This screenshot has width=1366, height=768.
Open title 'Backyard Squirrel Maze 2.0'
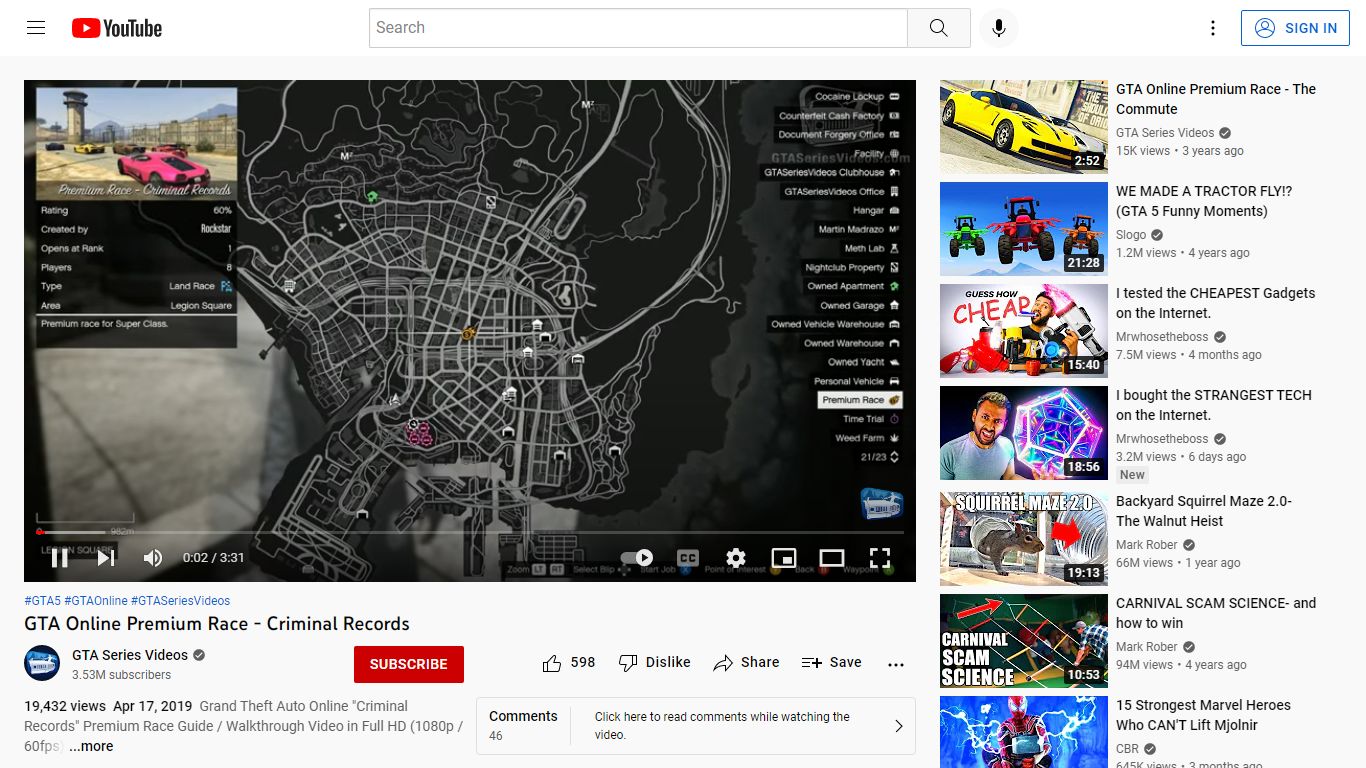[x=1204, y=511]
